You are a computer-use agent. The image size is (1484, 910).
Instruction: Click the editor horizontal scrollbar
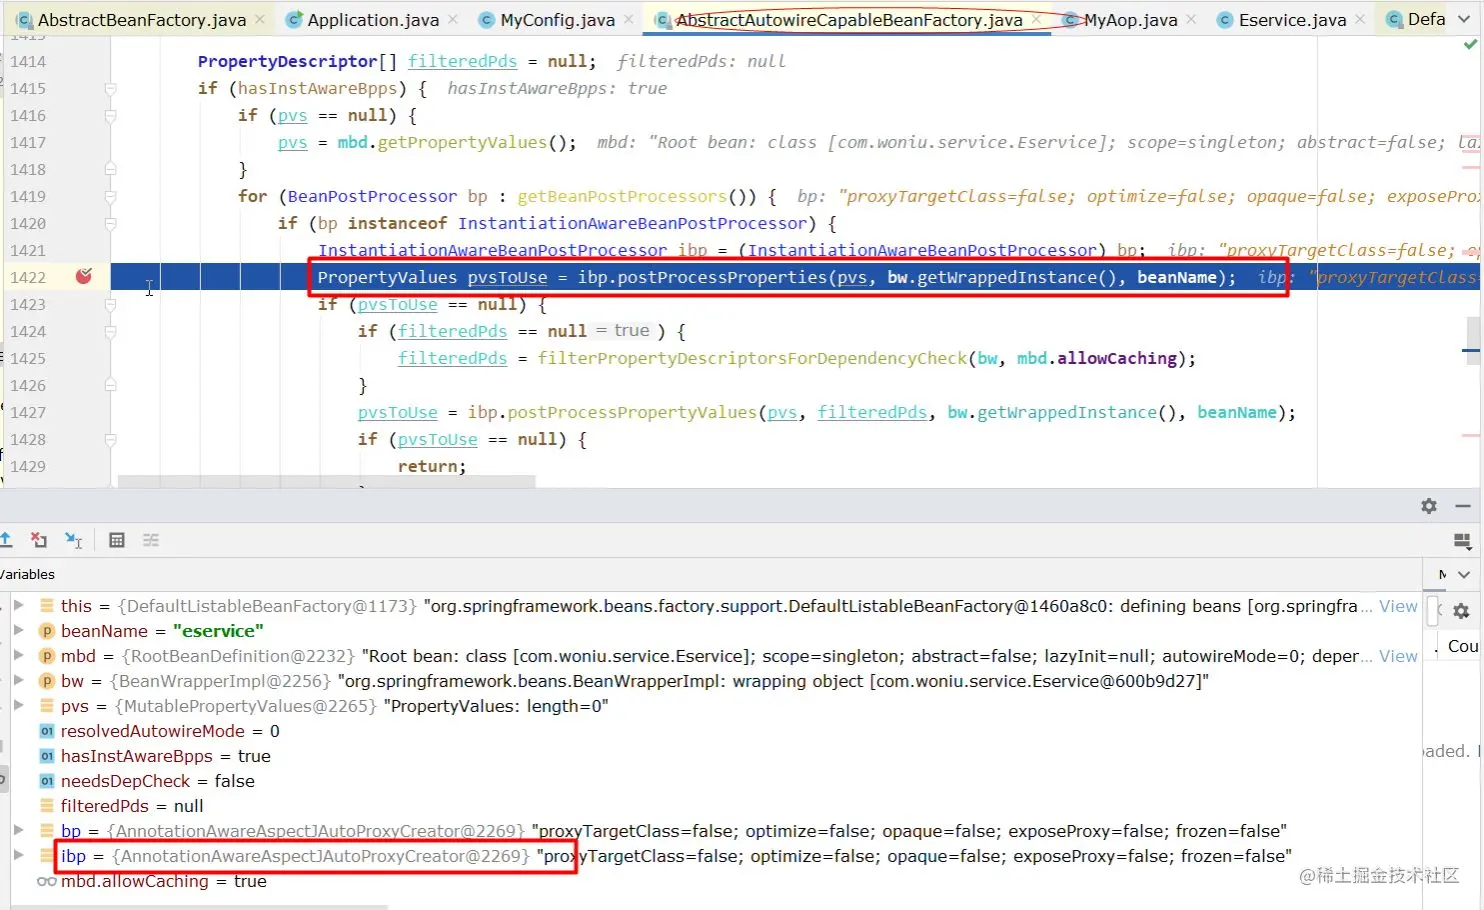click(326, 482)
